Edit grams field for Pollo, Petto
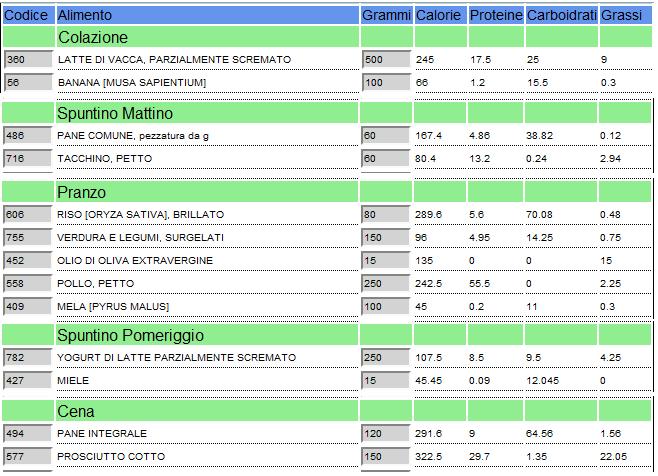The image size is (658, 476). [386, 284]
